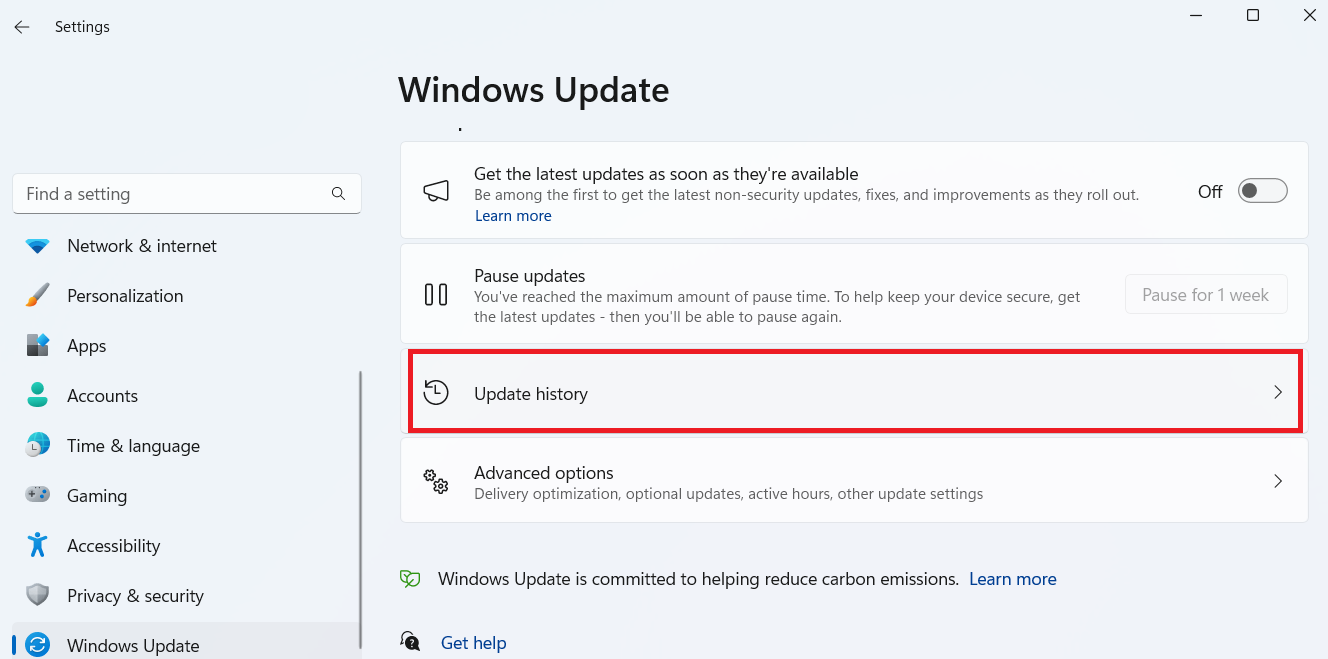The height and width of the screenshot is (659, 1328).
Task: Toggle 'Get the latest updates' switch on
Action: click(x=1262, y=191)
